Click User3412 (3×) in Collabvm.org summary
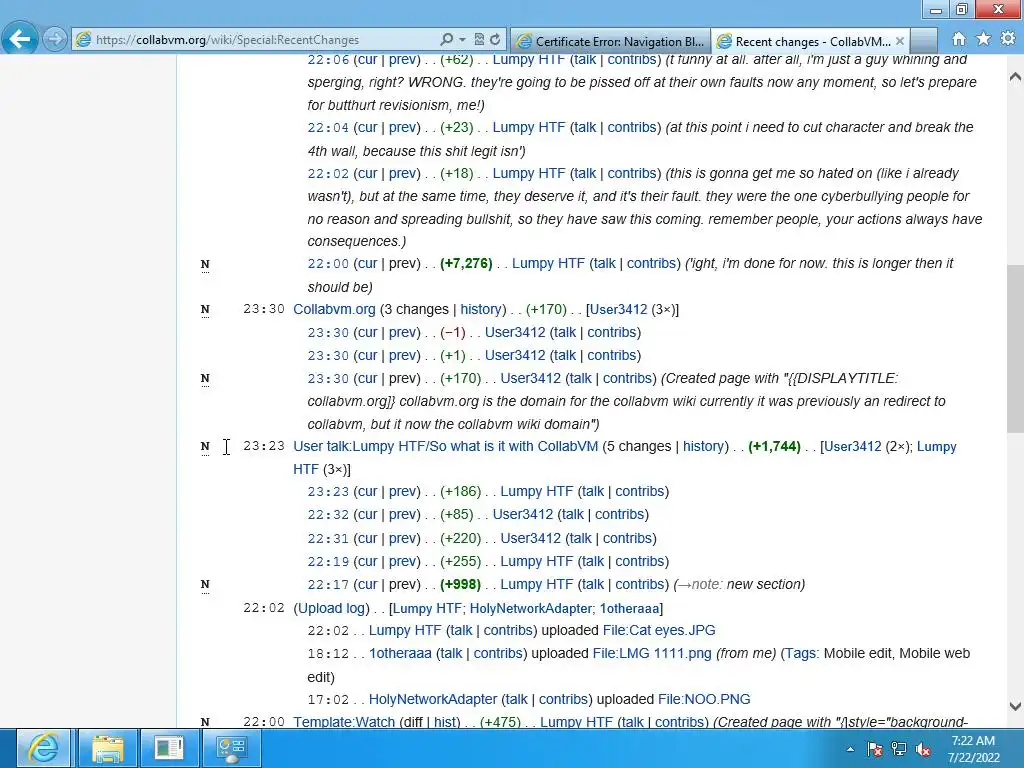Image resolution: width=1024 pixels, height=768 pixels. point(618,309)
